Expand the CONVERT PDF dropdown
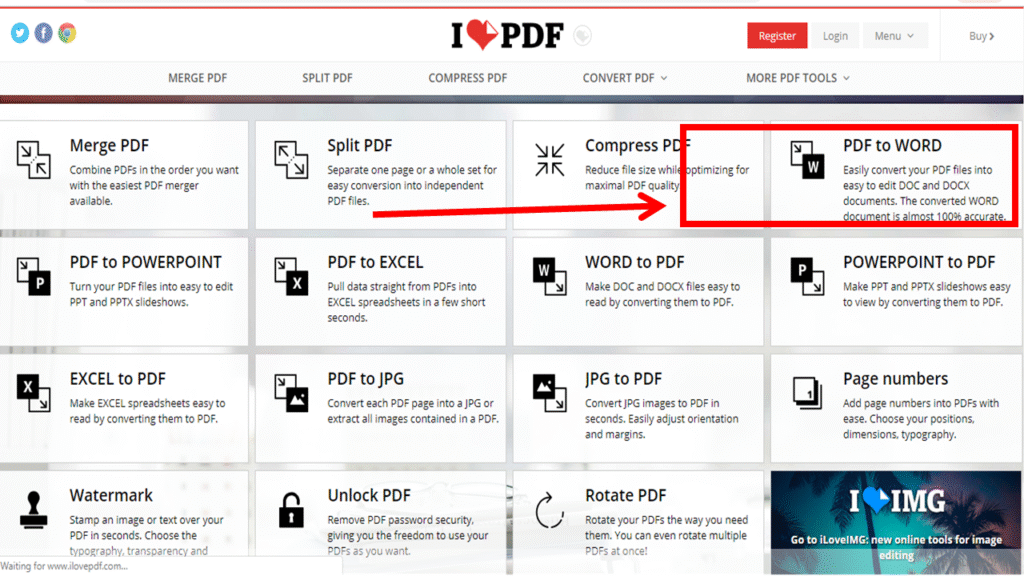The height and width of the screenshot is (576, 1024). (625, 78)
